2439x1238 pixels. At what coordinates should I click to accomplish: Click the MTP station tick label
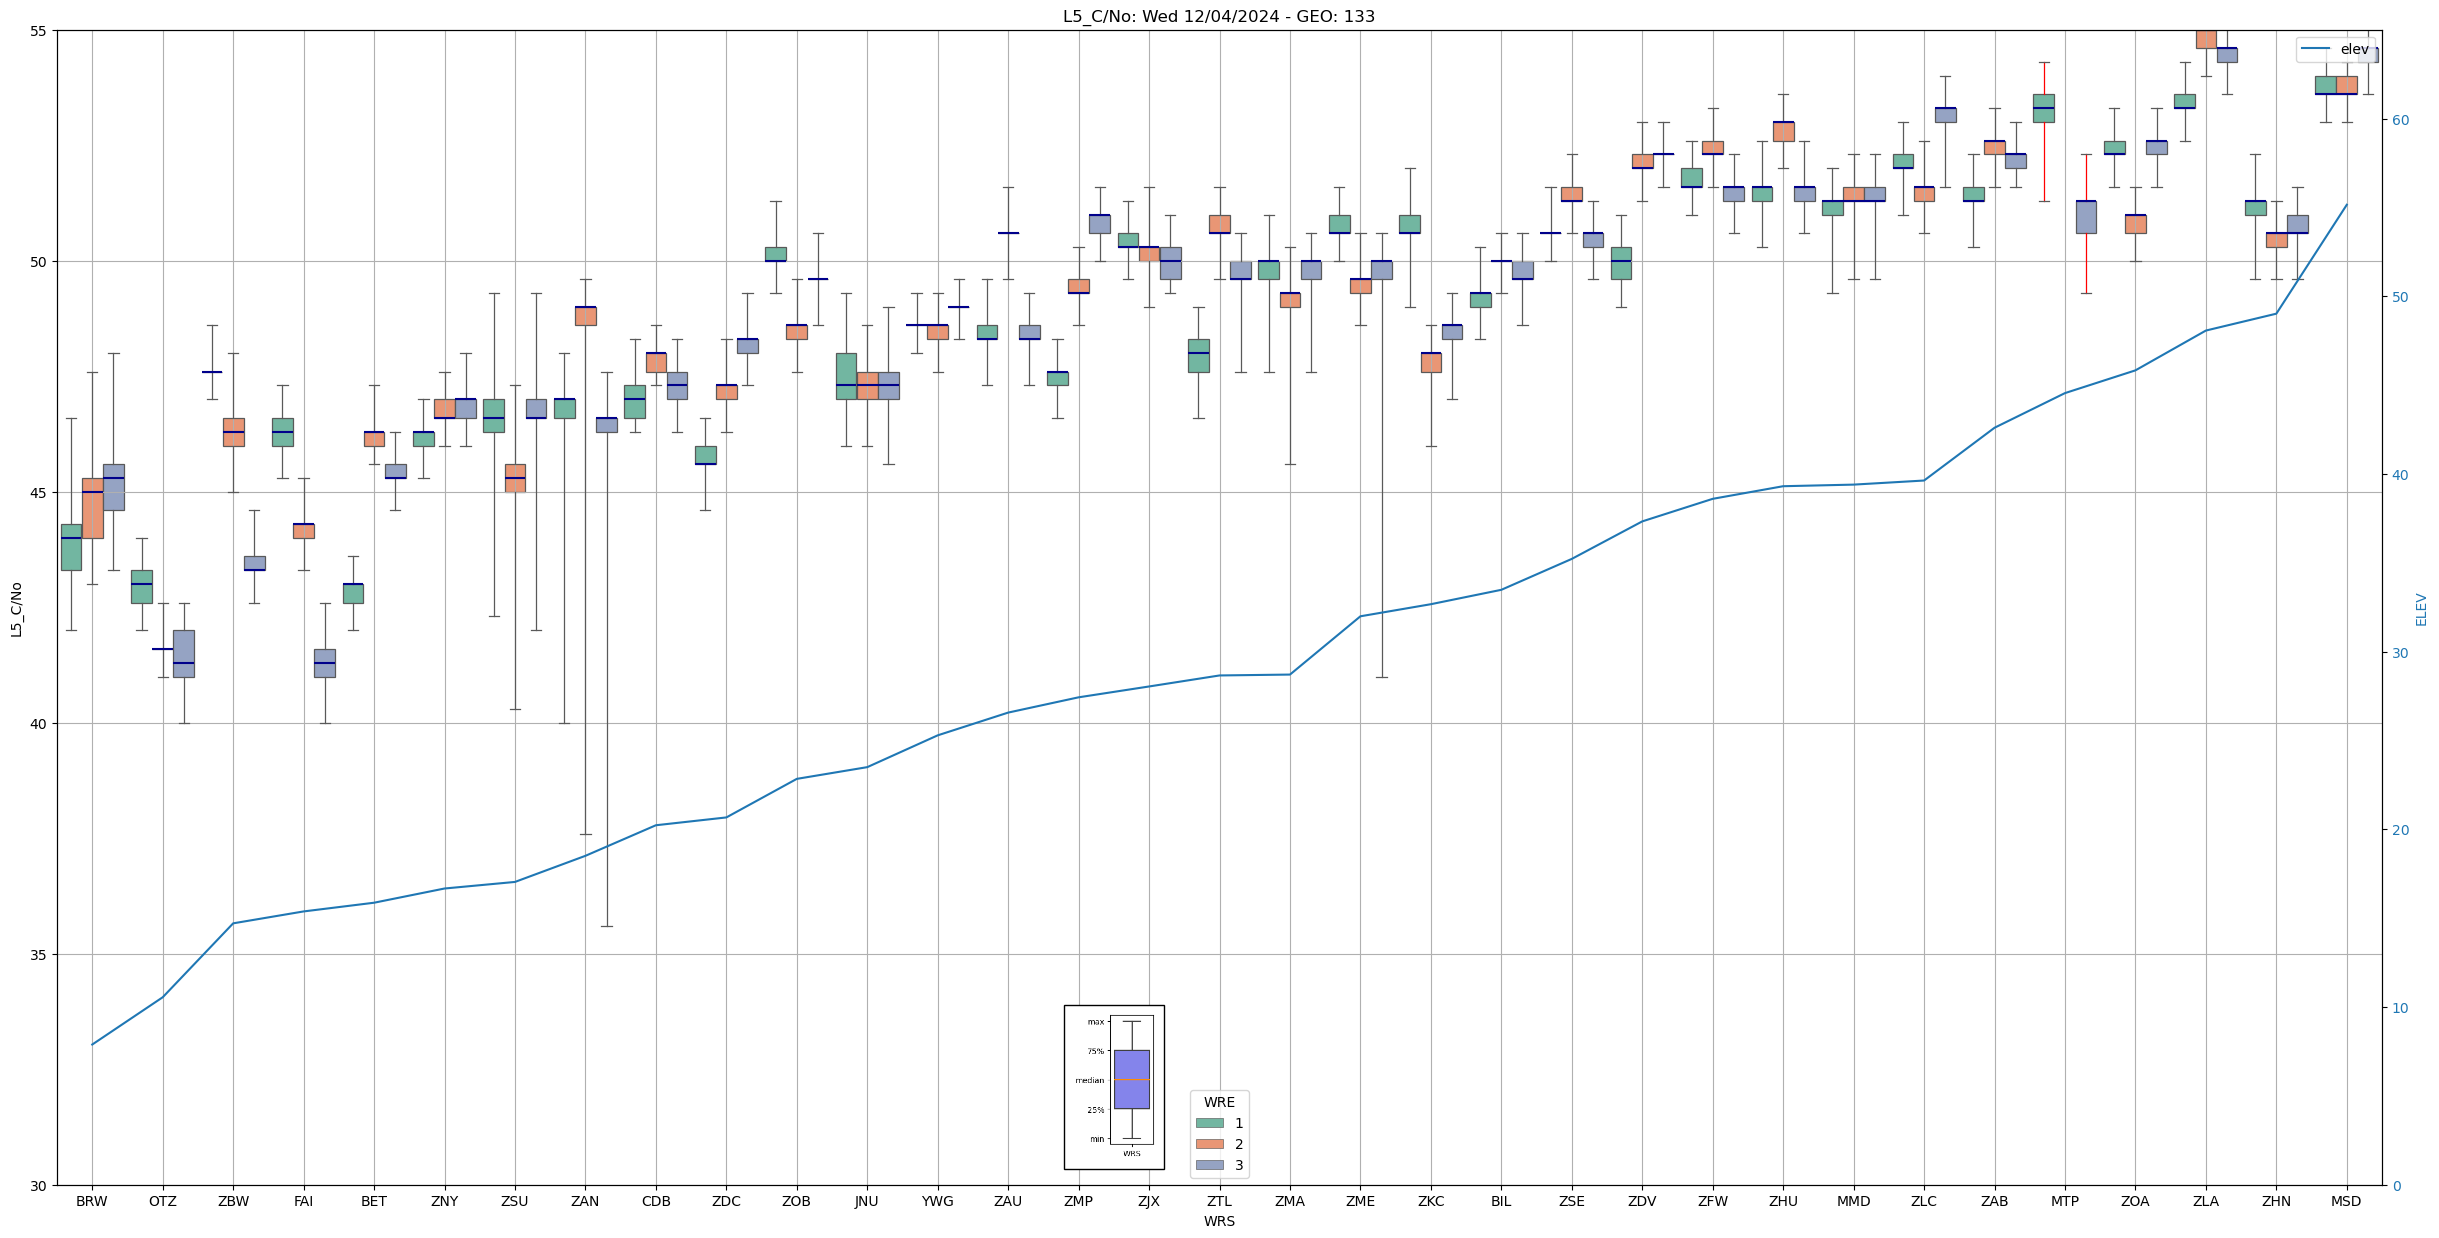coord(2064,1201)
